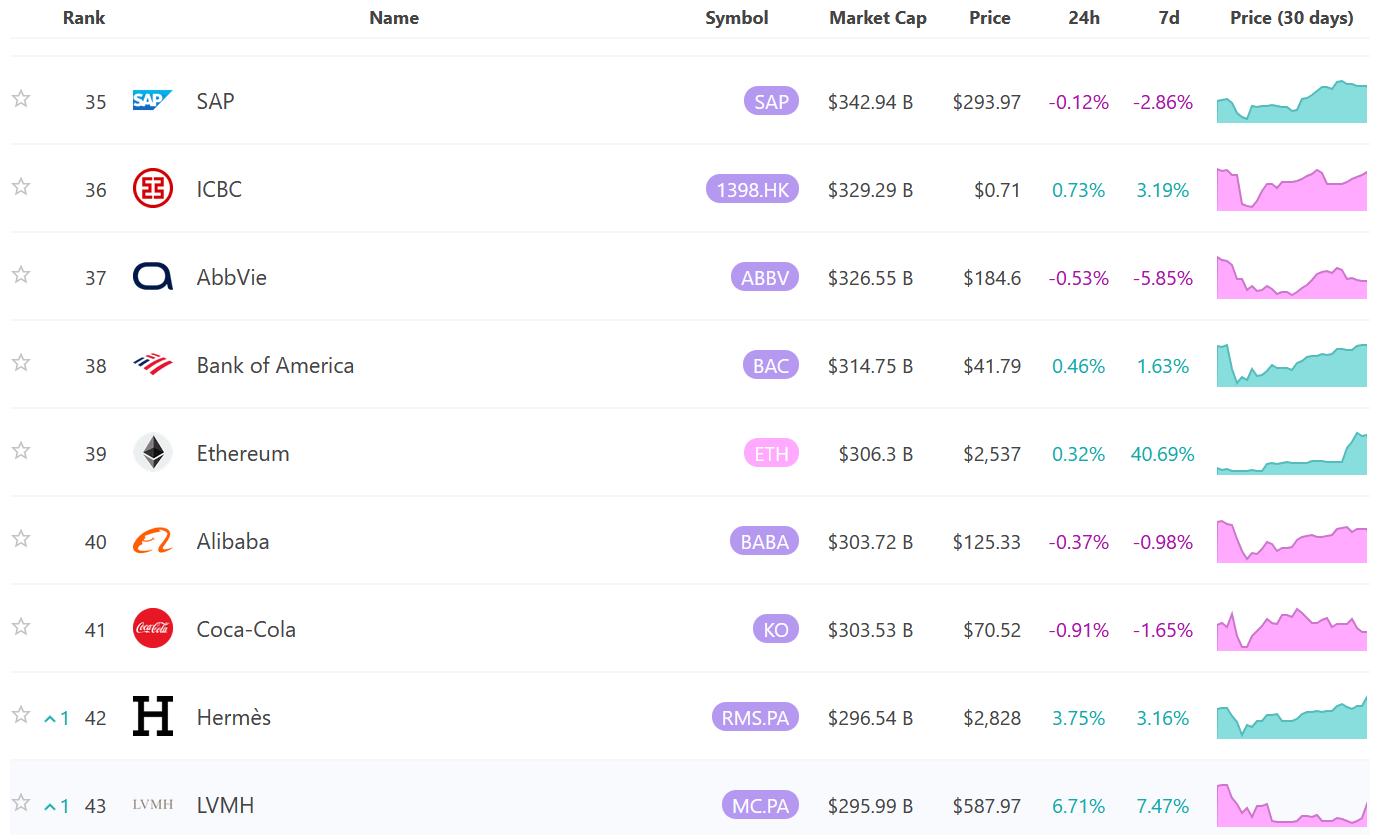Click the 1398.HK ticker badge
Screen dimensions: 1378x835
[x=752, y=189]
